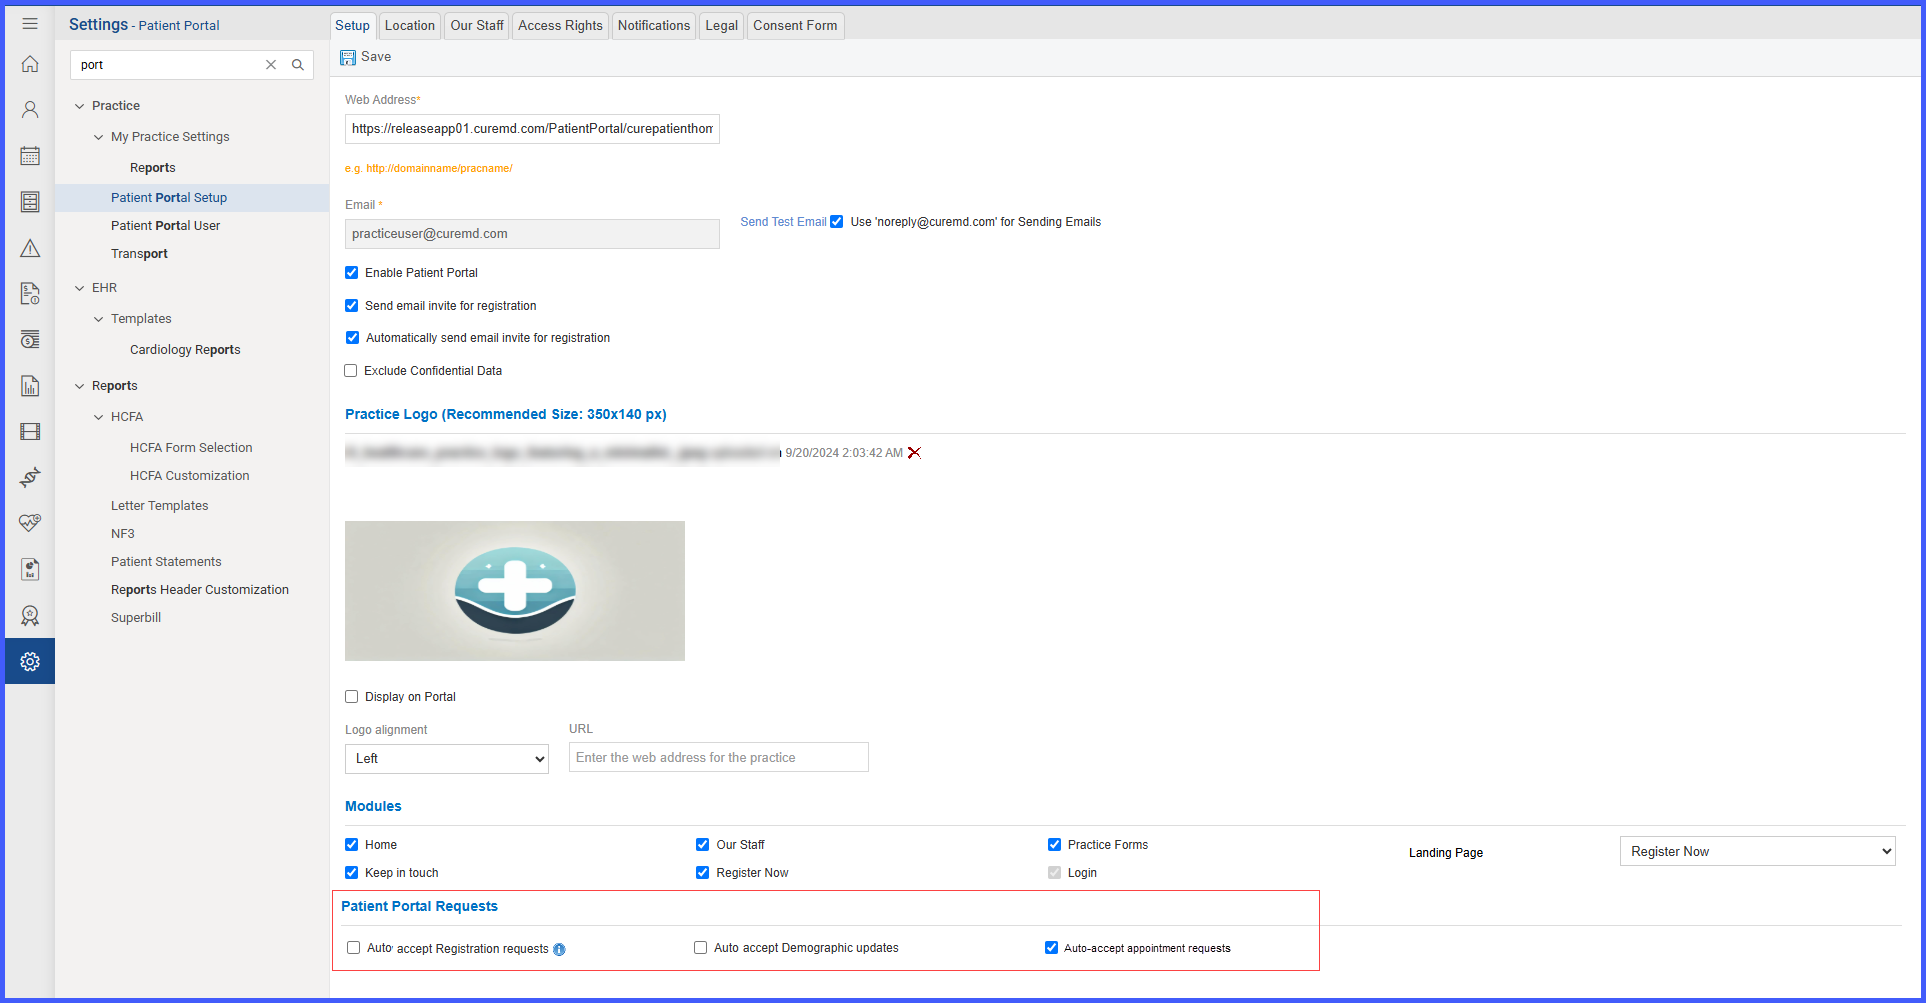The image size is (1926, 1003).
Task: Uncheck Auto-accept appointment requests
Action: coord(1052,948)
